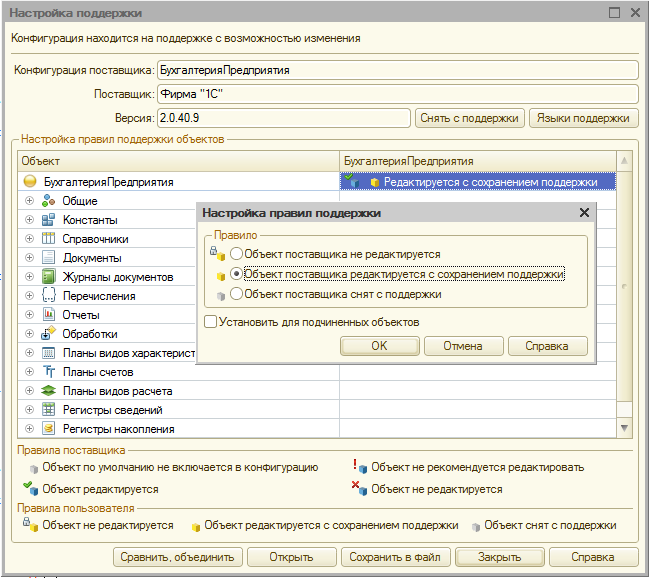Click the tree scrollbar up arrow
650x578 pixels.
pyautogui.click(x=624, y=161)
